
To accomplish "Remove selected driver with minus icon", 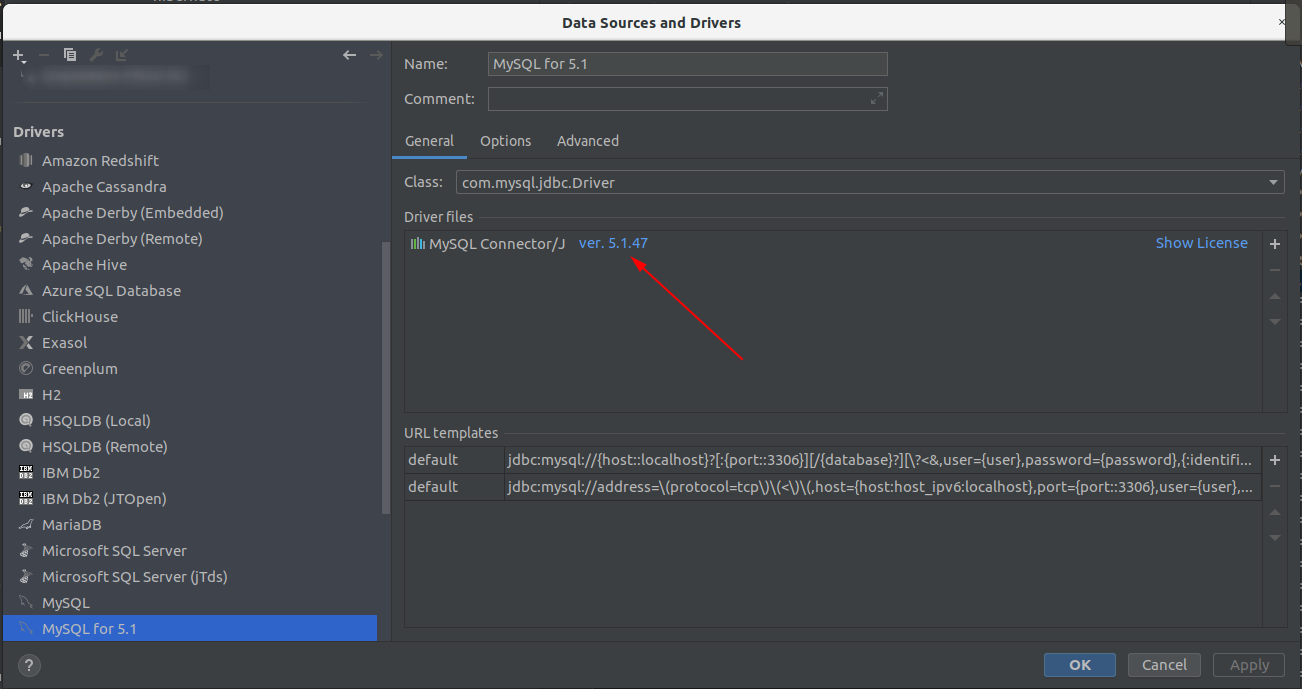I will coord(44,55).
